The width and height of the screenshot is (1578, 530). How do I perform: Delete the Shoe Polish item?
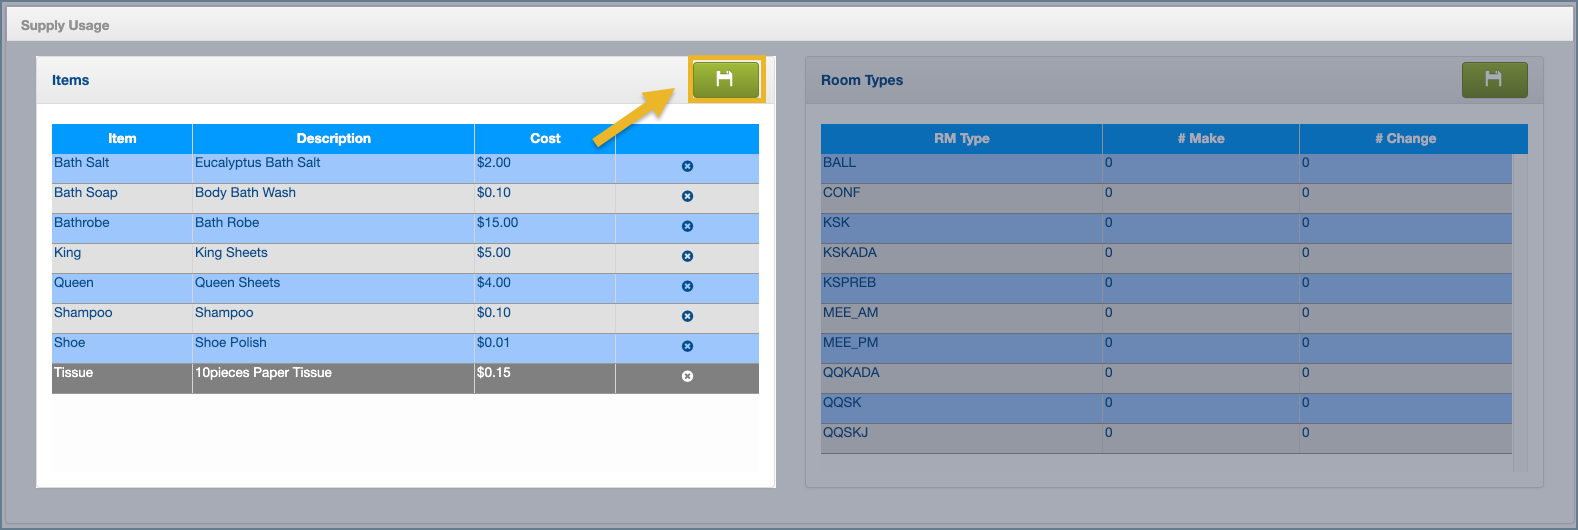[x=687, y=347]
